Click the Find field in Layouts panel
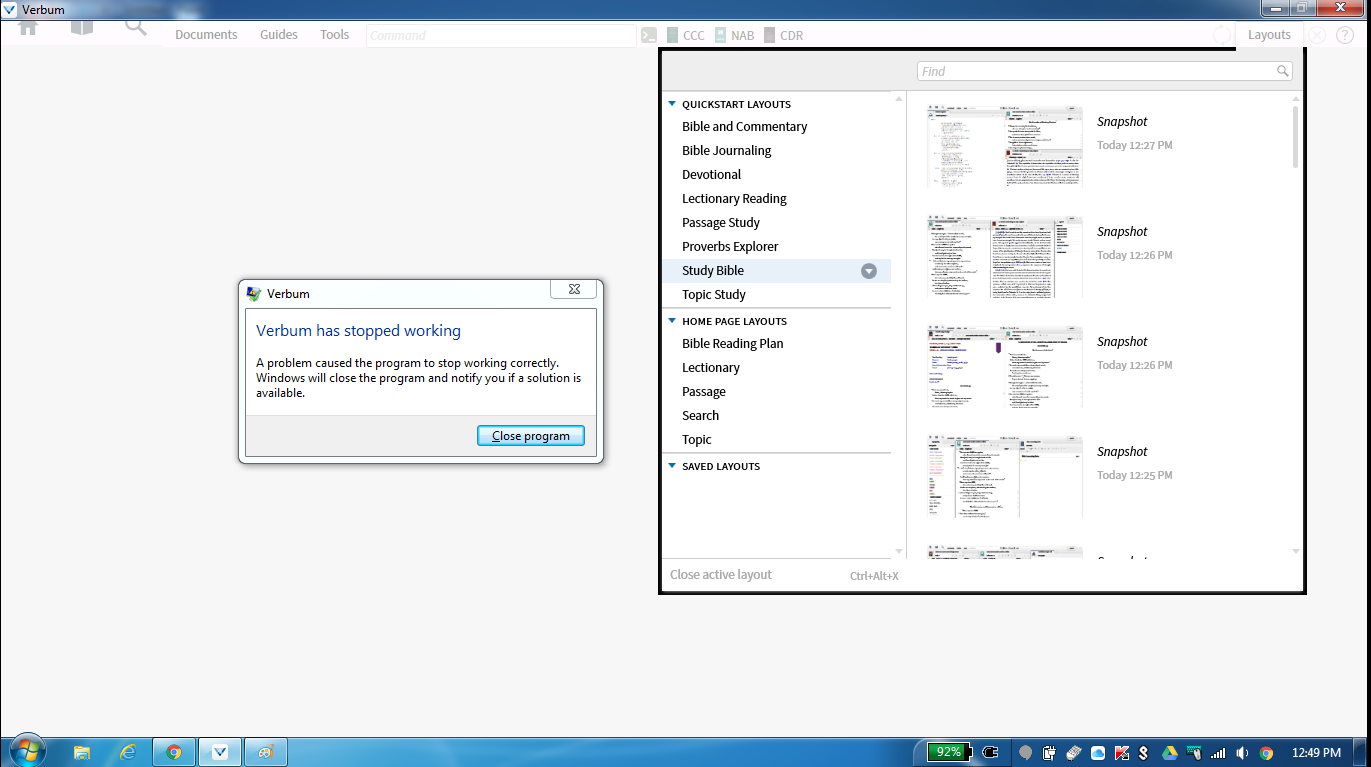The width and height of the screenshot is (1371, 767). tap(1104, 71)
